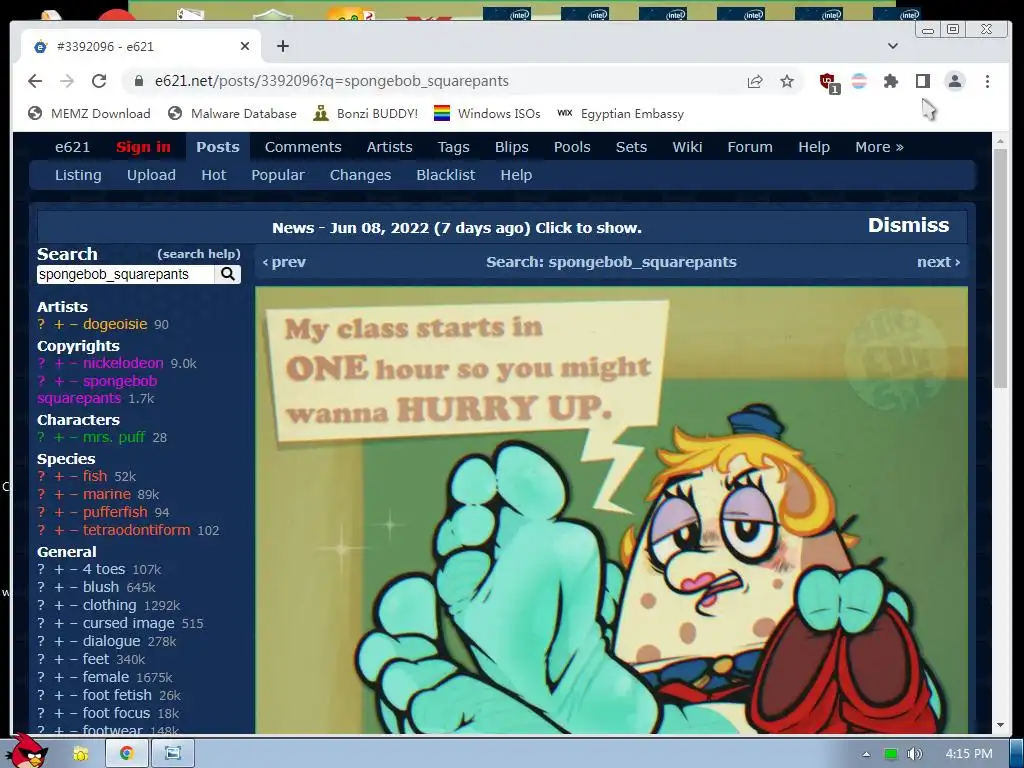The width and height of the screenshot is (1024, 768).
Task: Open the Listing submenu item
Action: [78, 175]
